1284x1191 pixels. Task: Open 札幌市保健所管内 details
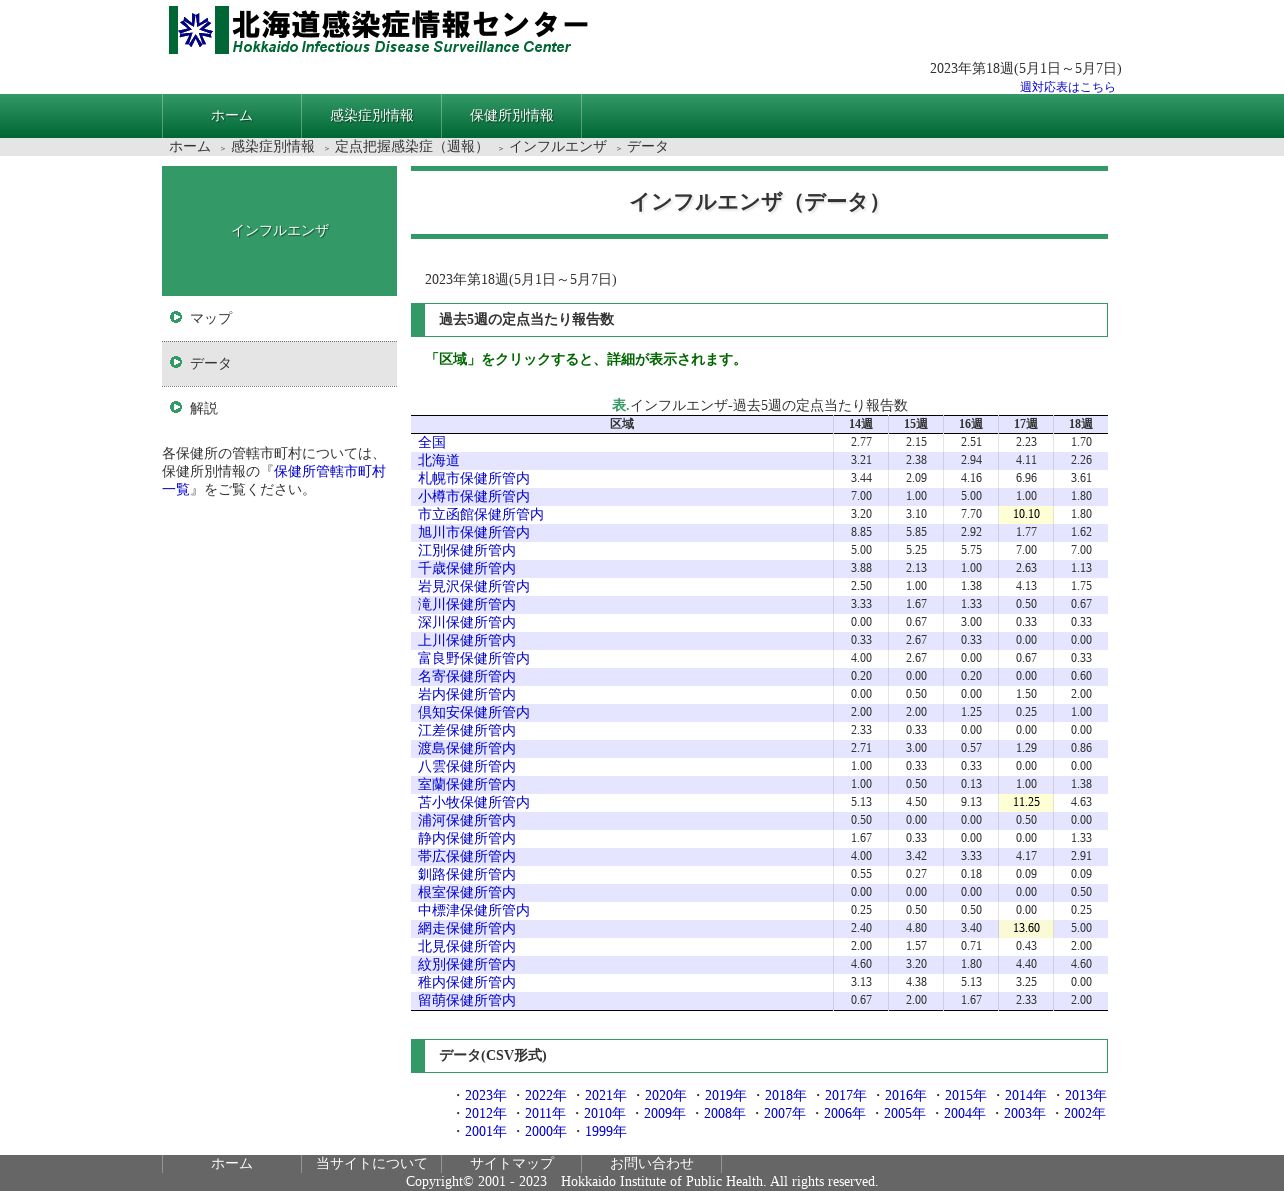coord(474,478)
